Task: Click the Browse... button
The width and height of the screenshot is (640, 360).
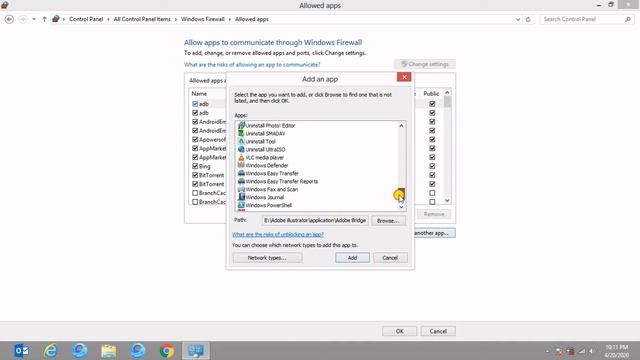Action: coord(388,221)
